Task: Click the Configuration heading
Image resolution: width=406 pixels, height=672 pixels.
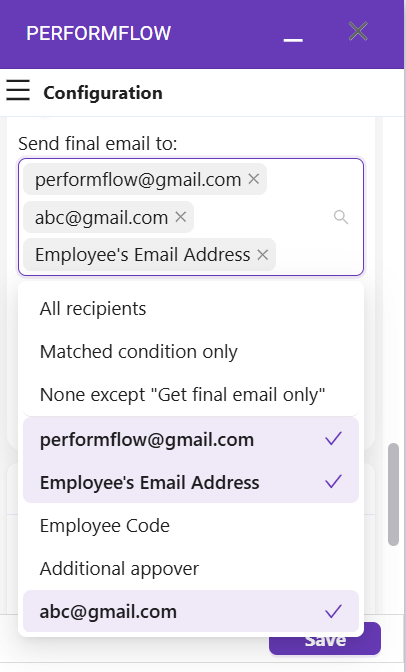Action: [x=103, y=93]
